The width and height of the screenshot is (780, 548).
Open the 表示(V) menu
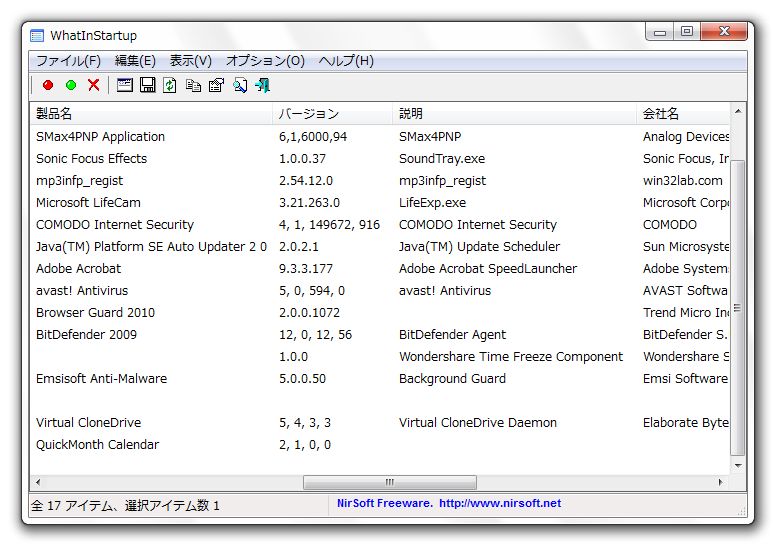[x=191, y=61]
